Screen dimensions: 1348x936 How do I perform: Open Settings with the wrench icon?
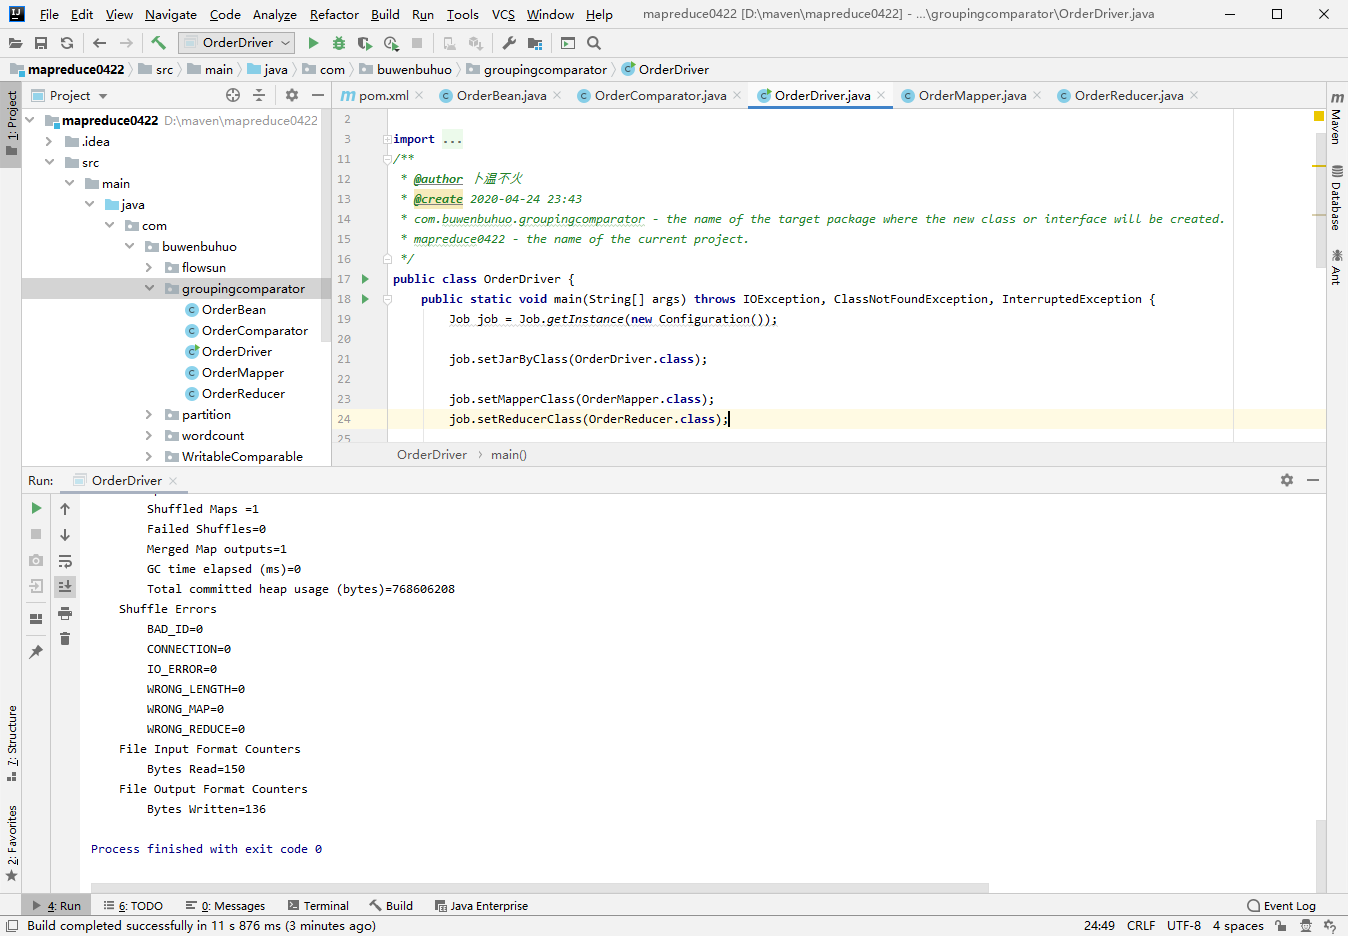(x=509, y=43)
